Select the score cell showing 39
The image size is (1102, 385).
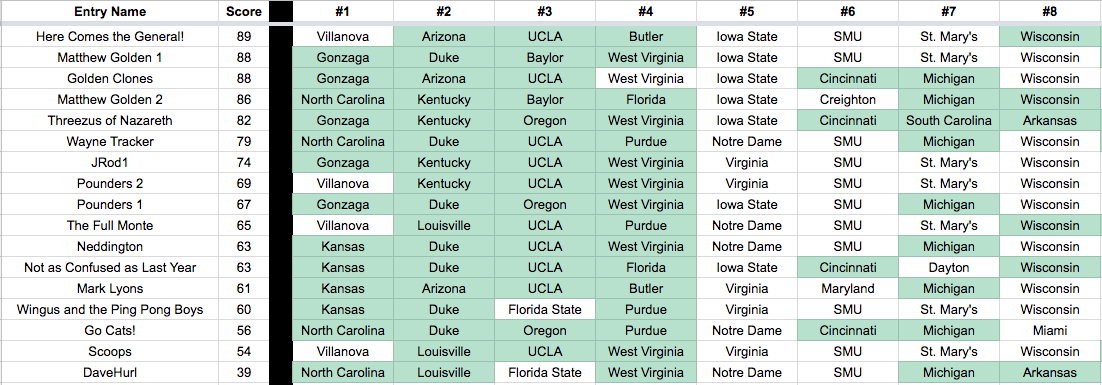click(244, 373)
